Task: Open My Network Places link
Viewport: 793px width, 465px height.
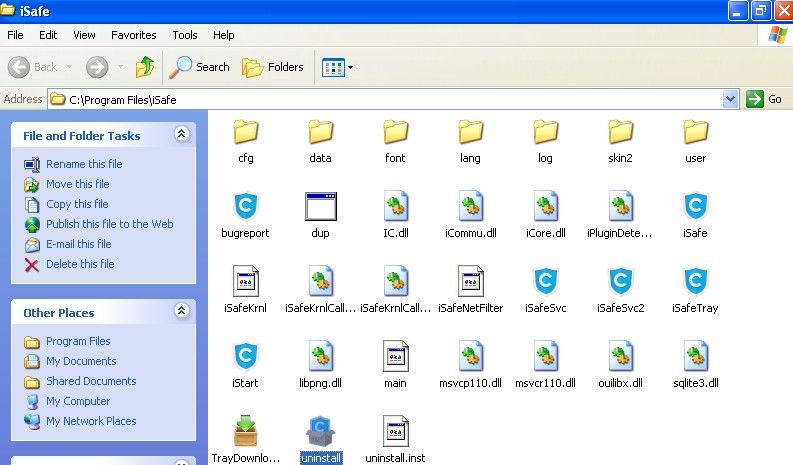Action: point(80,421)
